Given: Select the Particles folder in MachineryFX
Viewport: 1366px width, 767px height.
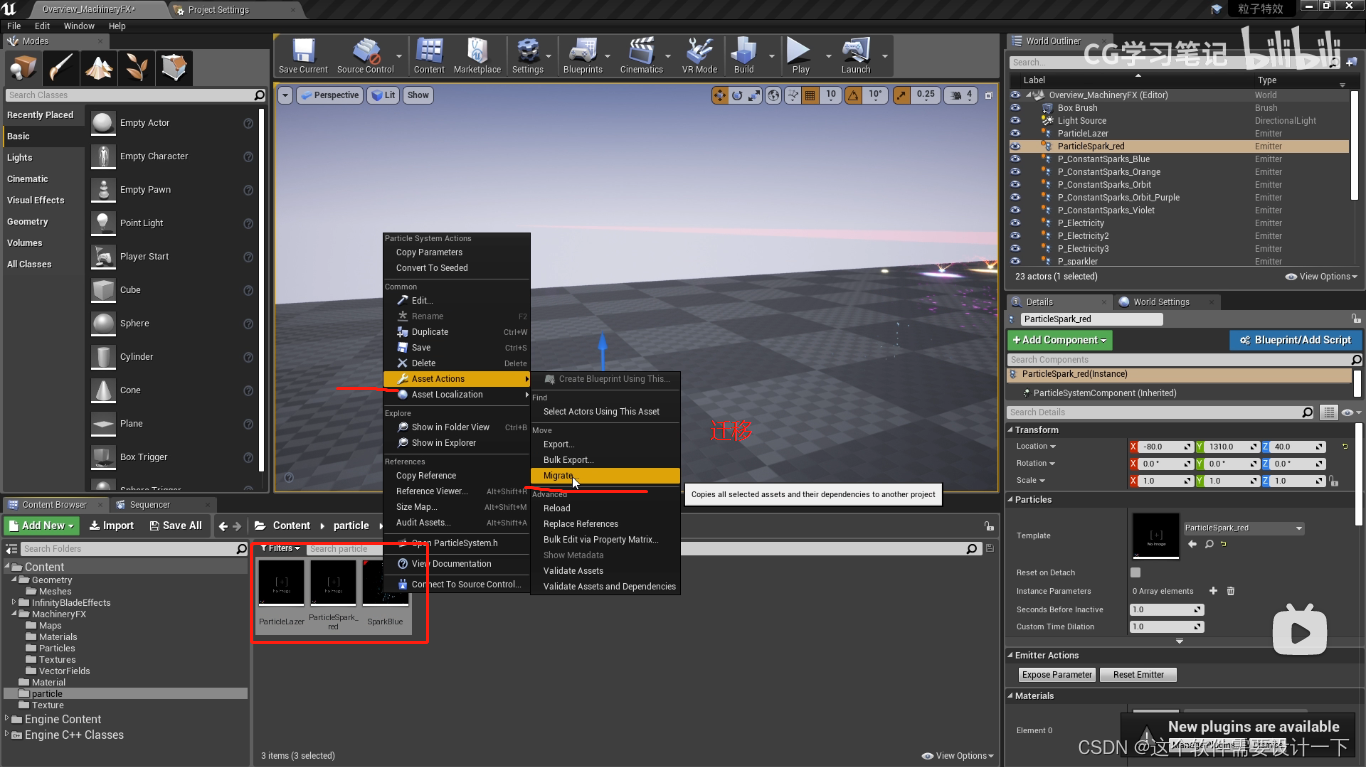Looking at the screenshot, I should (x=57, y=648).
